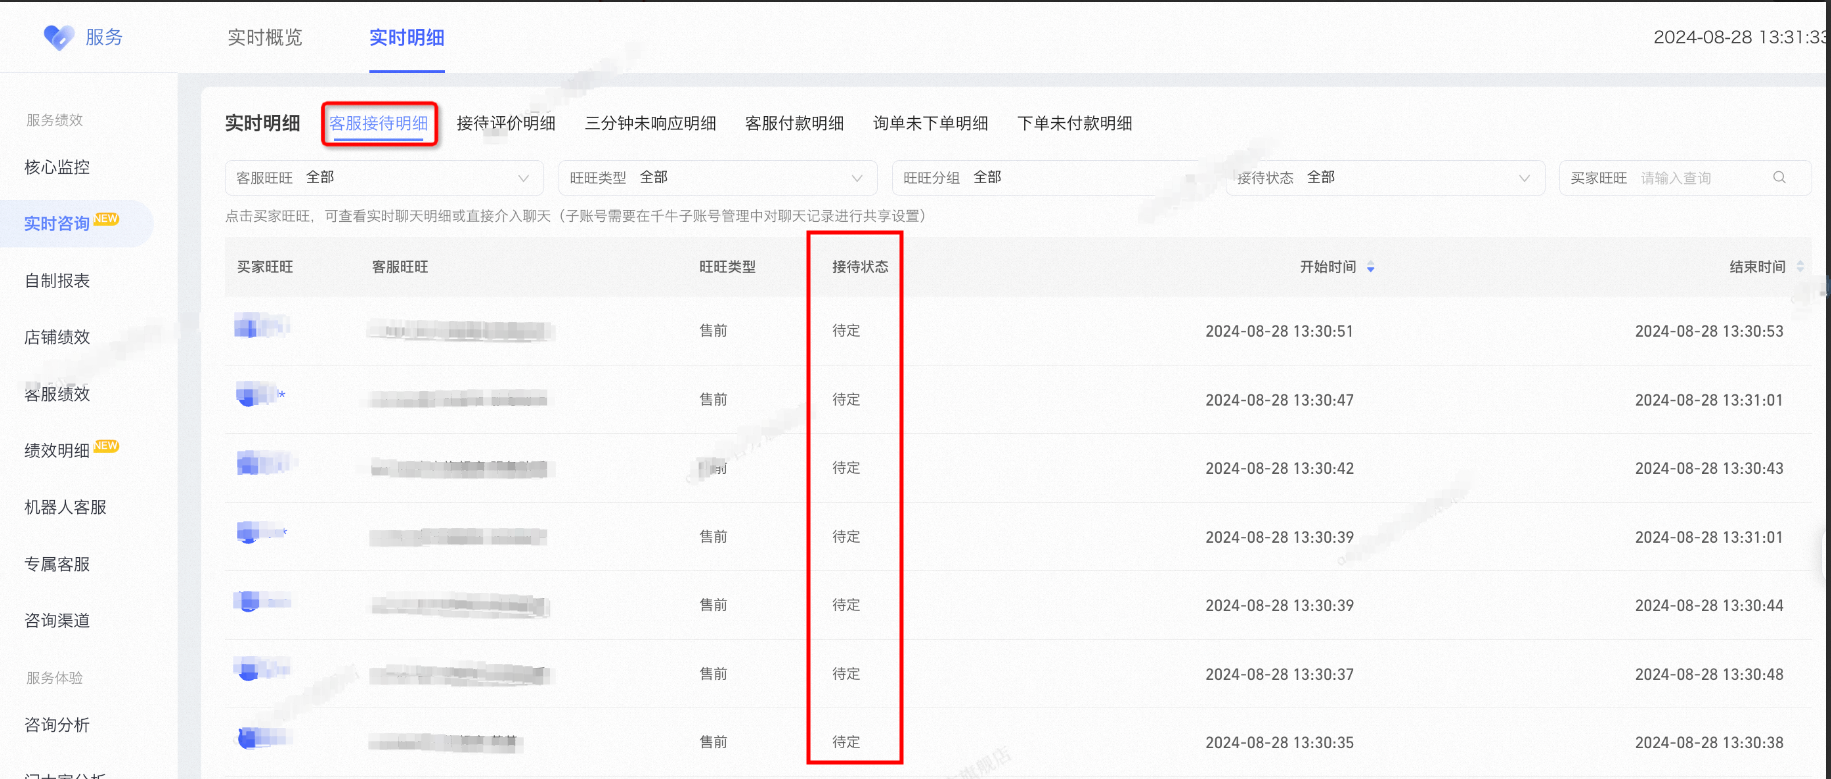Click 售前 type in row starting 13:30:47
1831x779 pixels.
[713, 400]
